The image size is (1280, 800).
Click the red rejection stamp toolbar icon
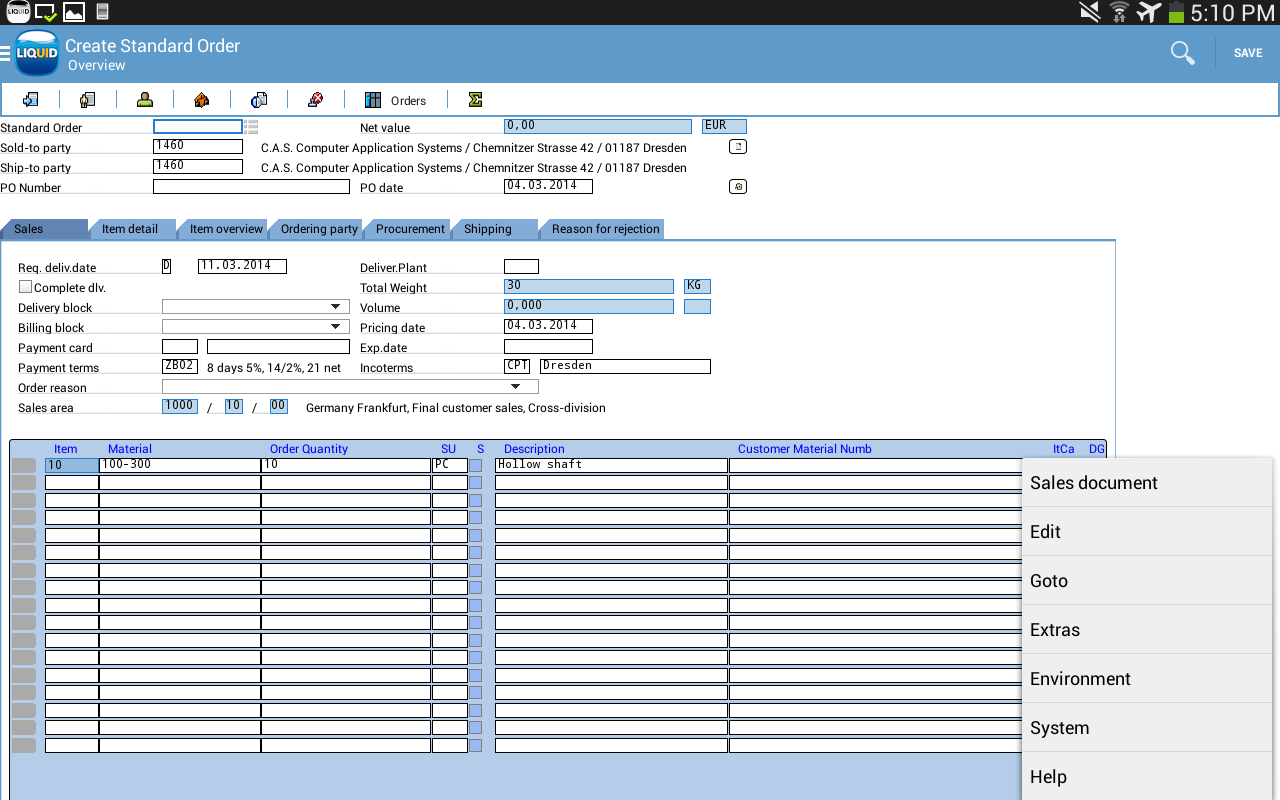[316, 100]
